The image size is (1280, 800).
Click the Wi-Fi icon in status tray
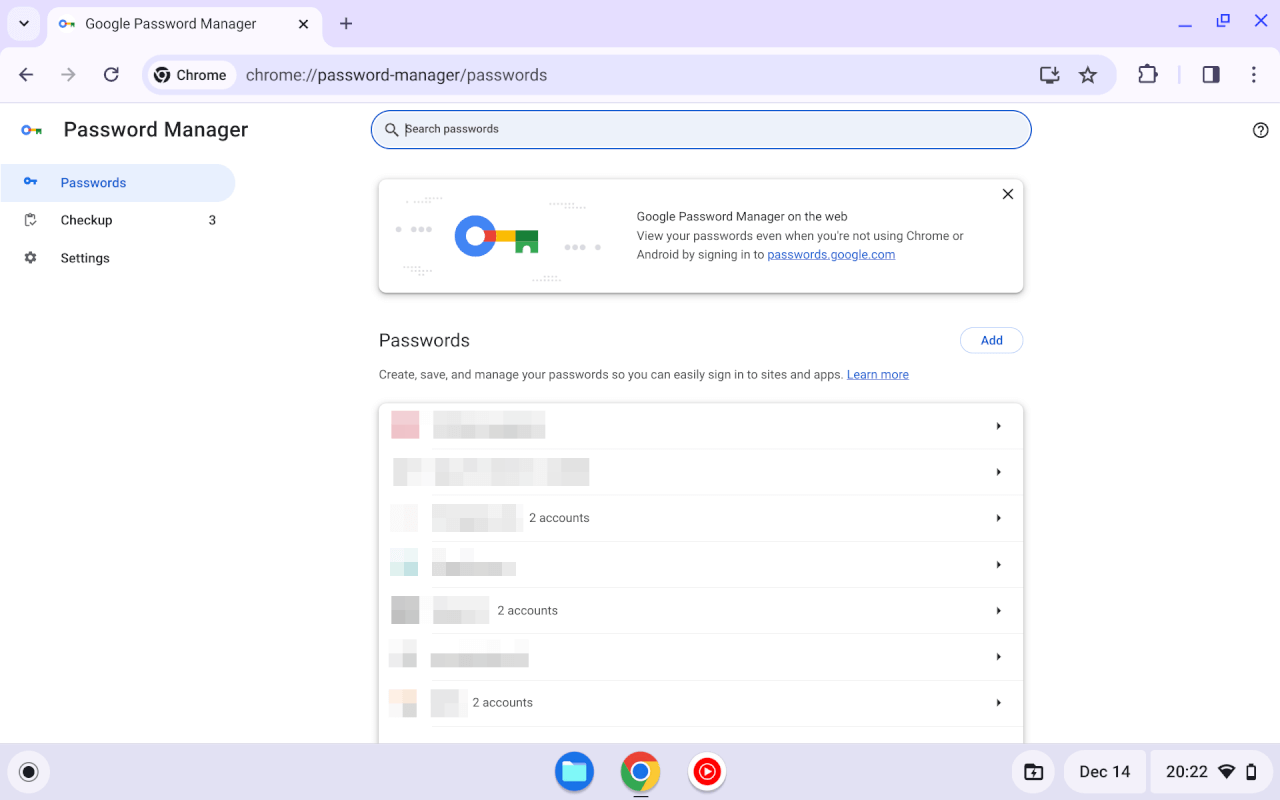pyautogui.click(x=1226, y=772)
